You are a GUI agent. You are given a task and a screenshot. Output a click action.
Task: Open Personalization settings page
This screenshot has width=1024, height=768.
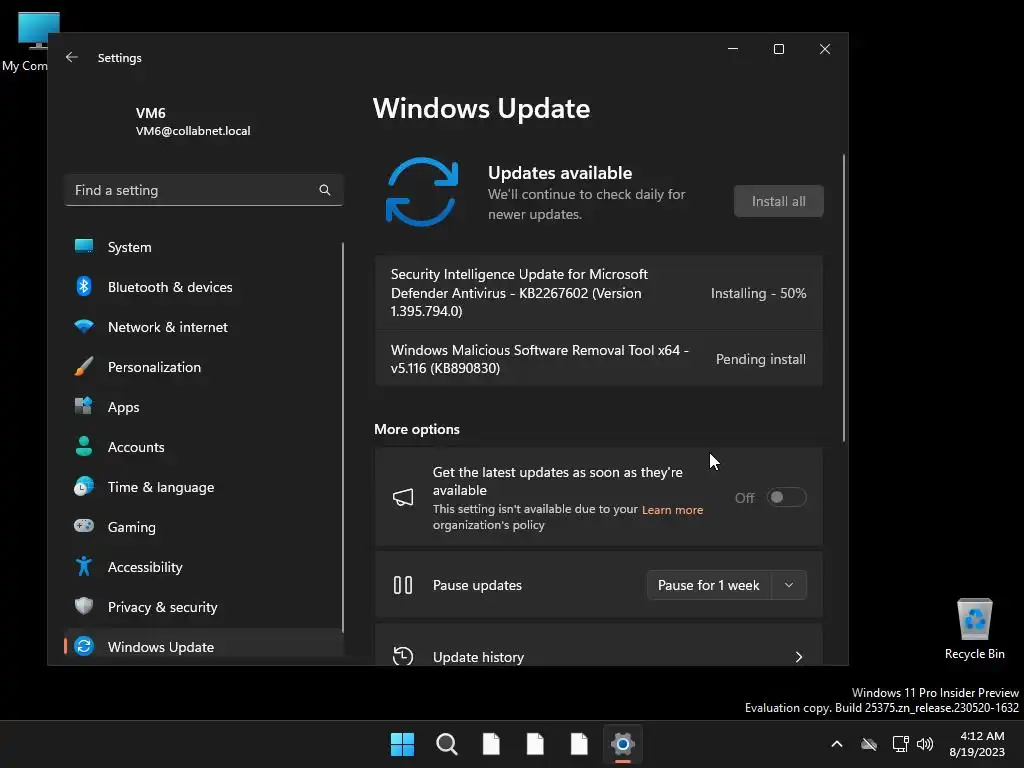pos(204,367)
